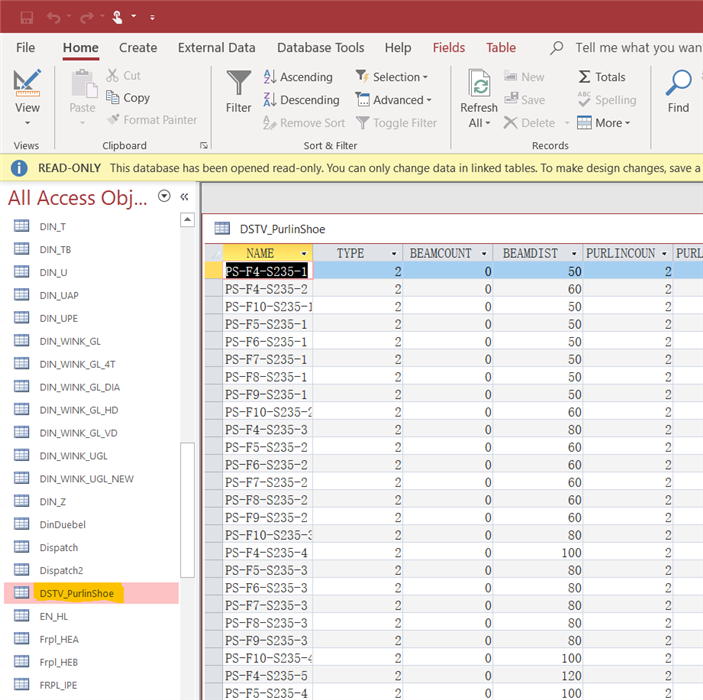Open navigation pane category menu arrow
Viewport: 703px width, 700px height.
(164, 196)
